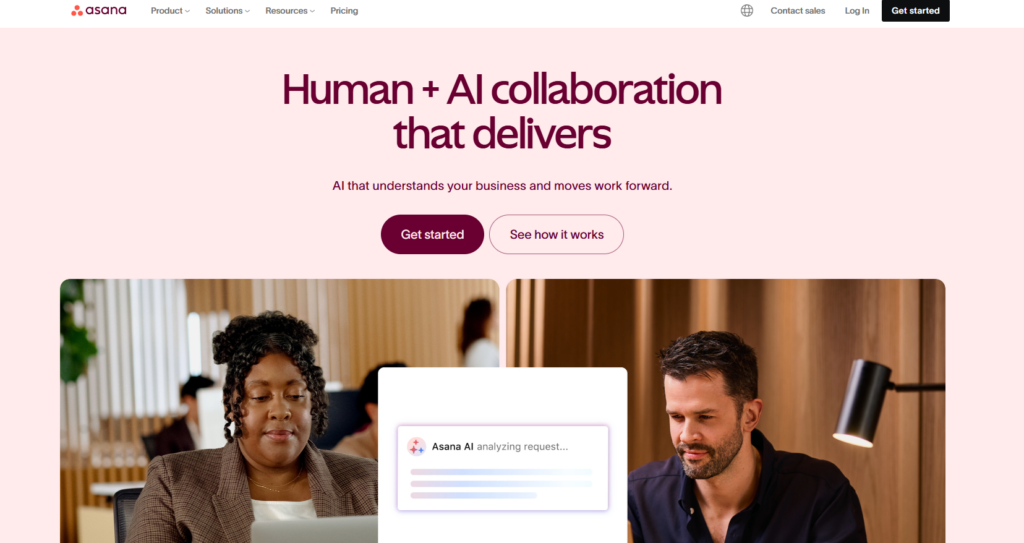Click the headline Human + AI collaboration
The image size is (1024, 543).
pyautogui.click(x=502, y=89)
